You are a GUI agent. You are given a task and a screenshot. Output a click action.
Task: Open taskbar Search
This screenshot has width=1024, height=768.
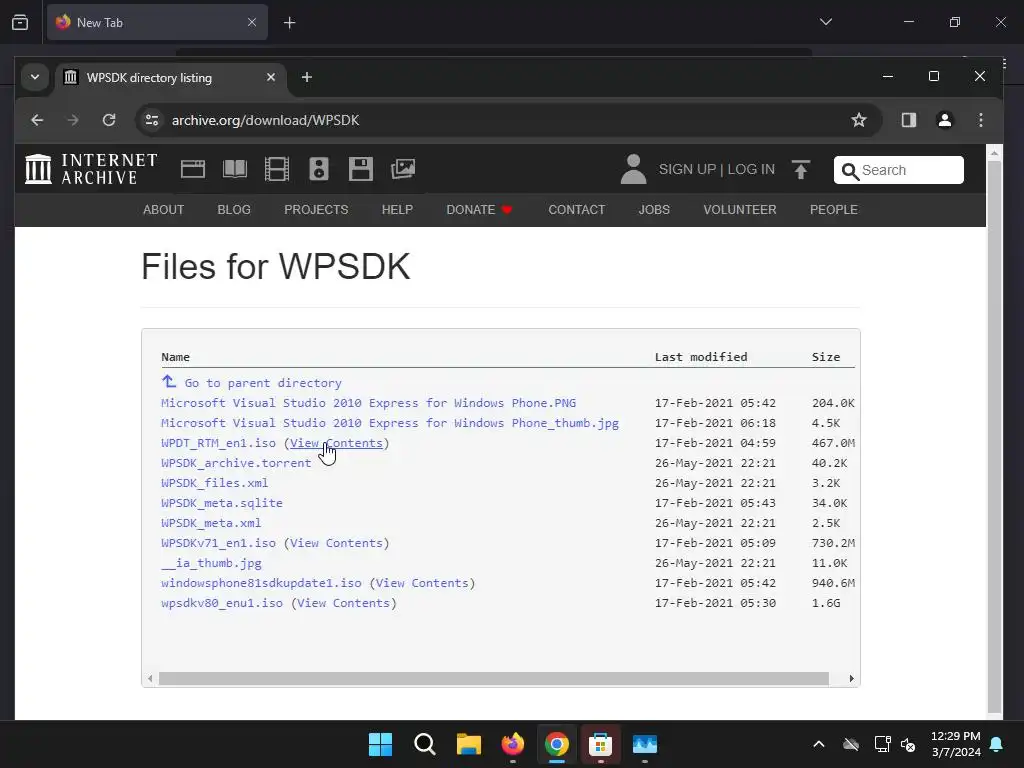tap(424, 744)
